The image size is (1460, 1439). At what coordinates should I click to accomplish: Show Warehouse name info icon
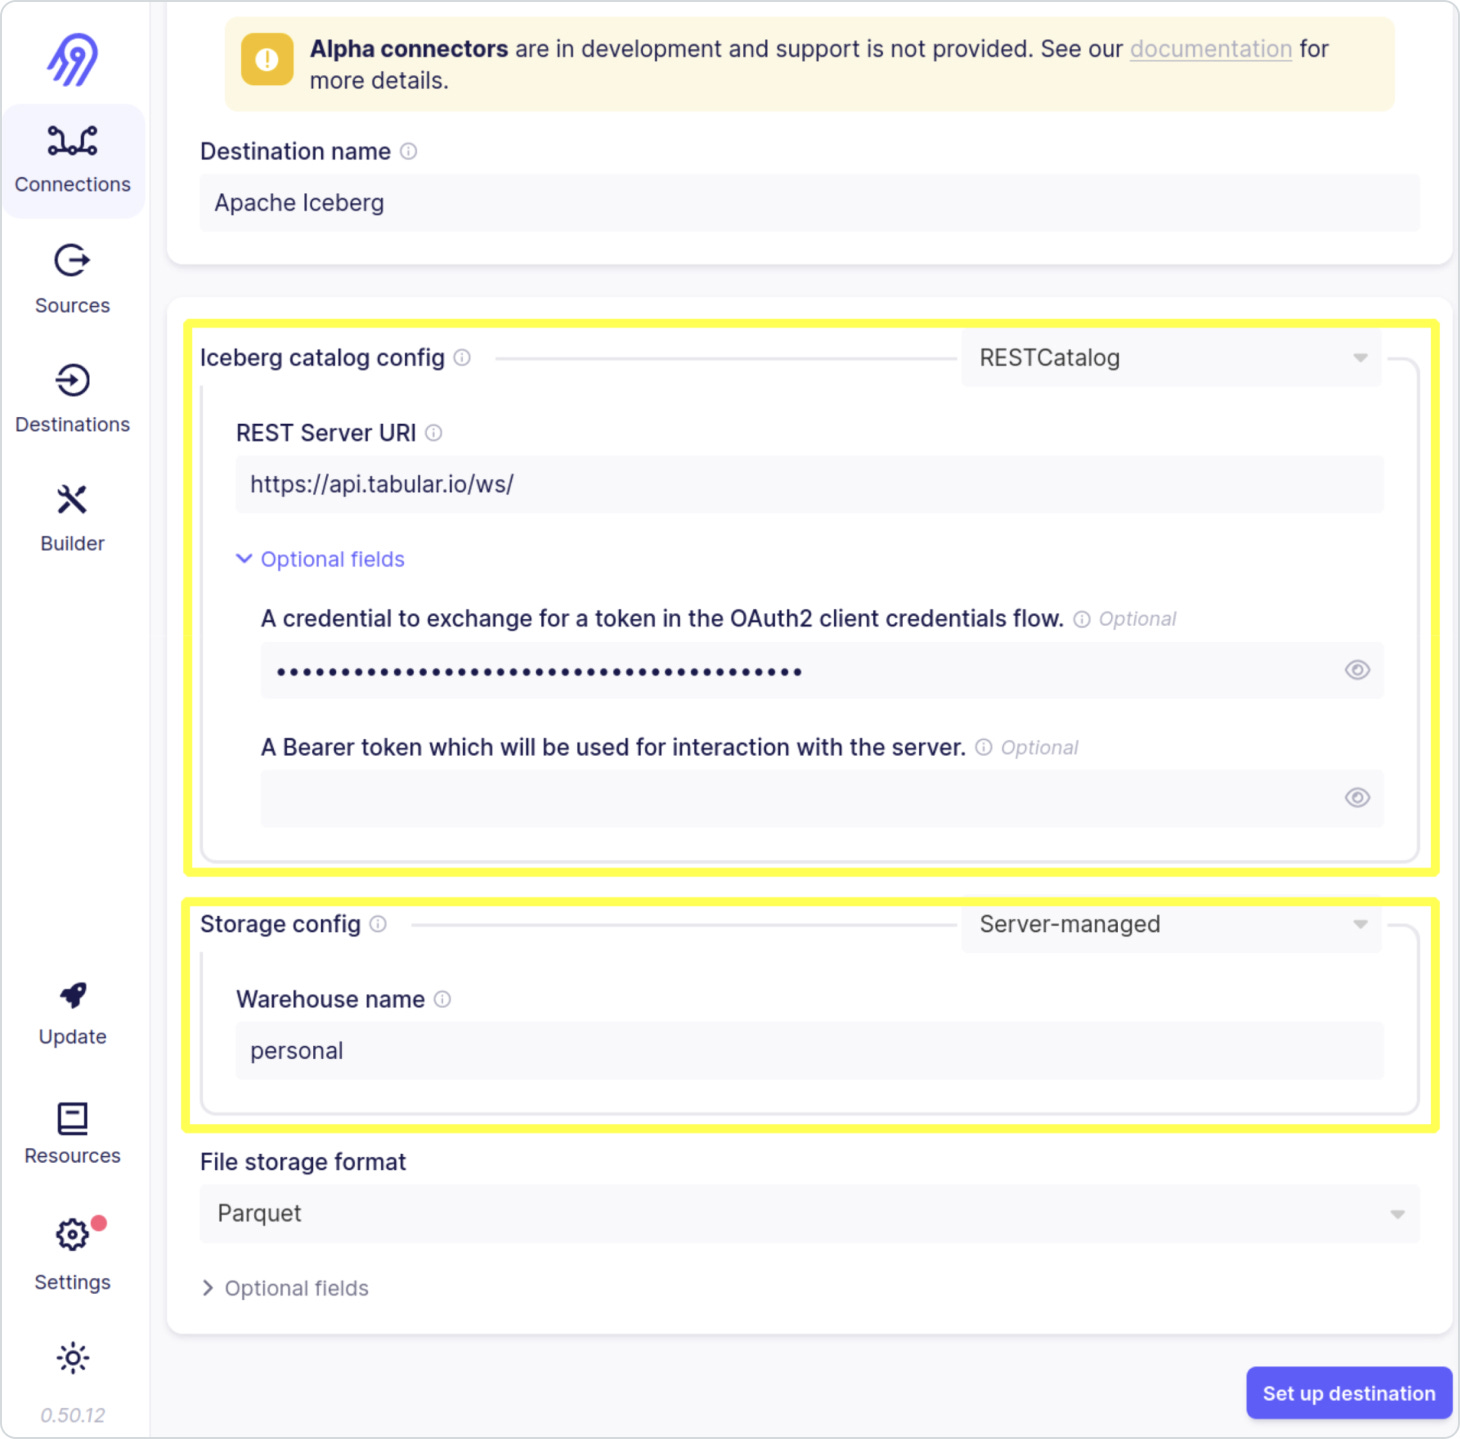click(x=442, y=999)
